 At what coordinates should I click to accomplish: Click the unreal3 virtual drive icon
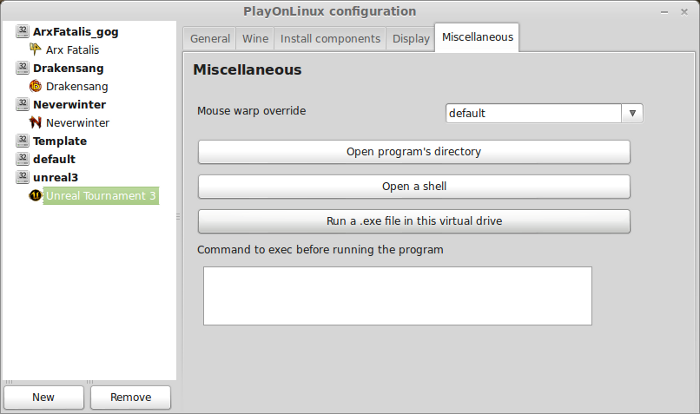(22, 177)
